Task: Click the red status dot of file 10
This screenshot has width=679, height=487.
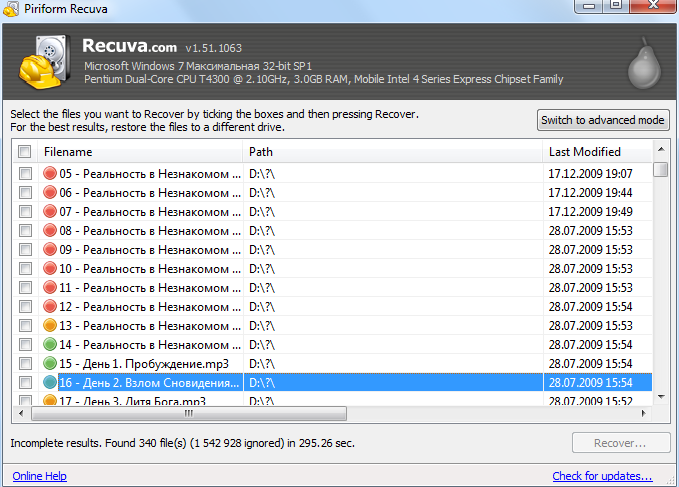Action: (50, 268)
